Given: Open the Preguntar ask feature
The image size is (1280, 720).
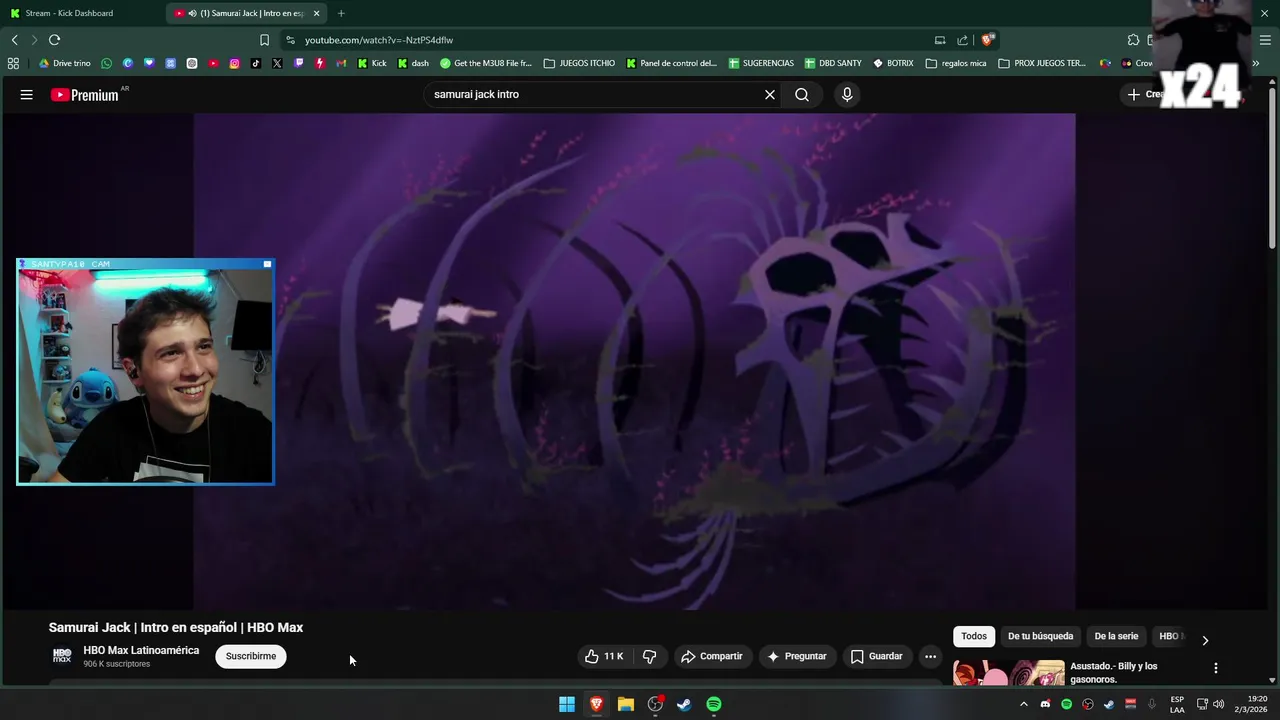Looking at the screenshot, I should [x=797, y=656].
